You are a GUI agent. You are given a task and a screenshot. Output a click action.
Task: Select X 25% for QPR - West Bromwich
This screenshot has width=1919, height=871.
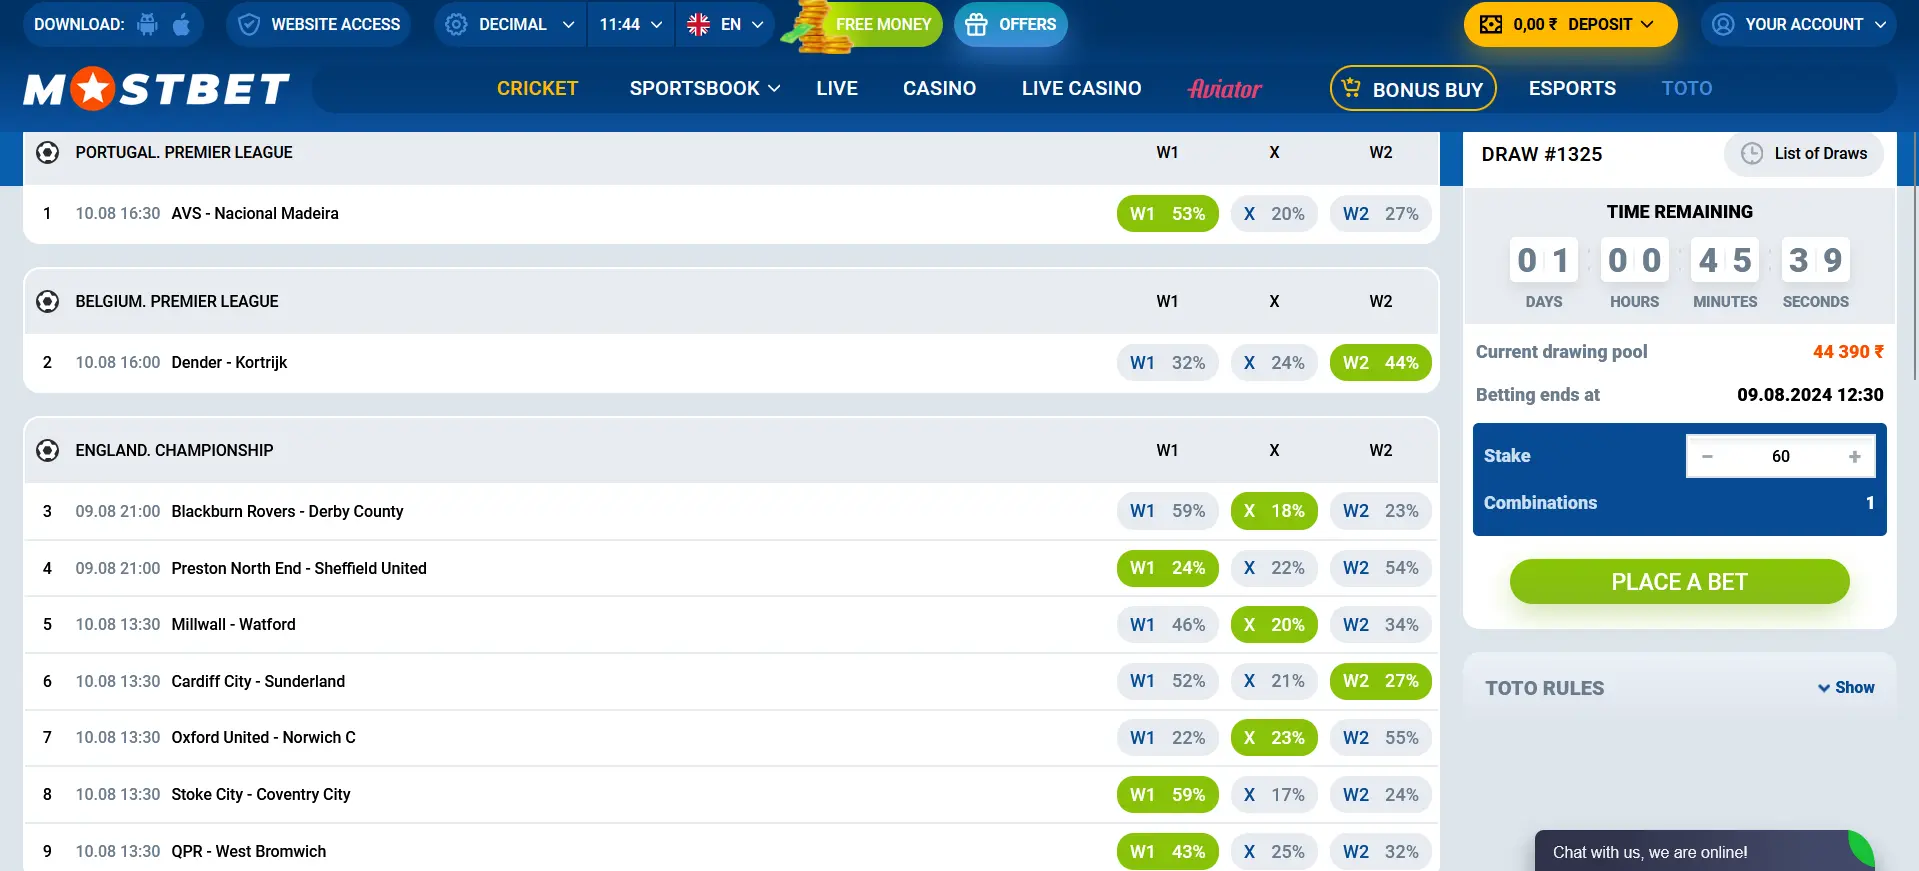point(1274,852)
